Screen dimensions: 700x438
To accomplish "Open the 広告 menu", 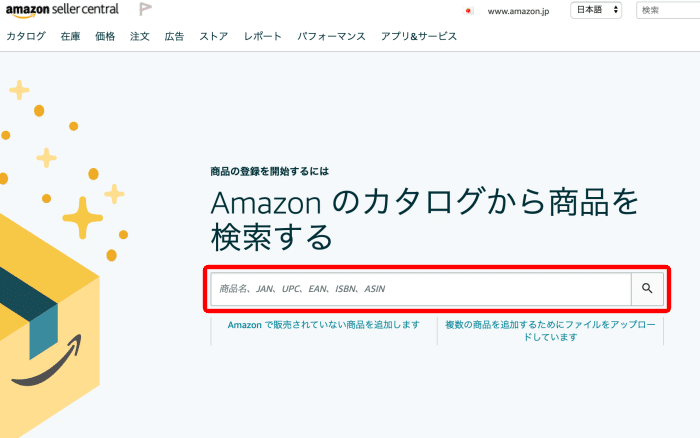I will pyautogui.click(x=174, y=36).
